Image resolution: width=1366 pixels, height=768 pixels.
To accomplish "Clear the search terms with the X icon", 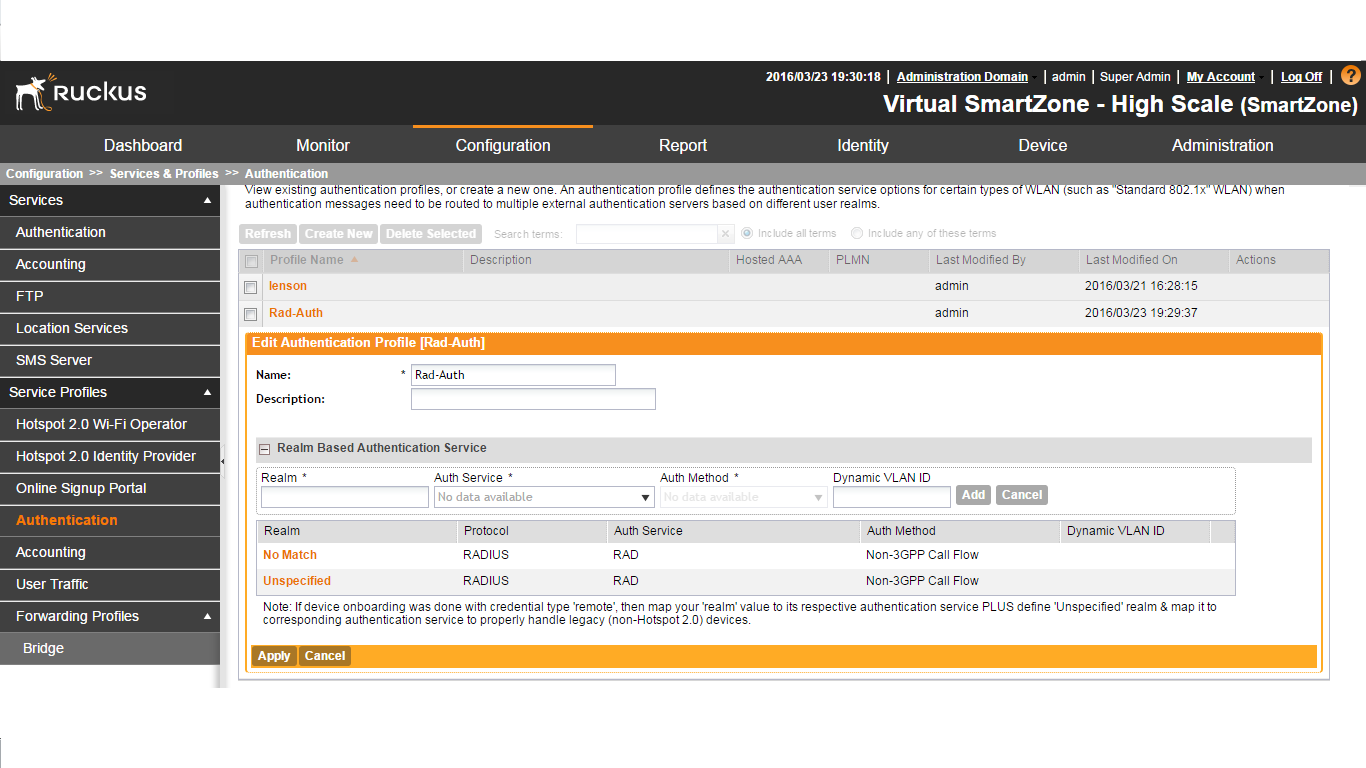I will point(726,234).
